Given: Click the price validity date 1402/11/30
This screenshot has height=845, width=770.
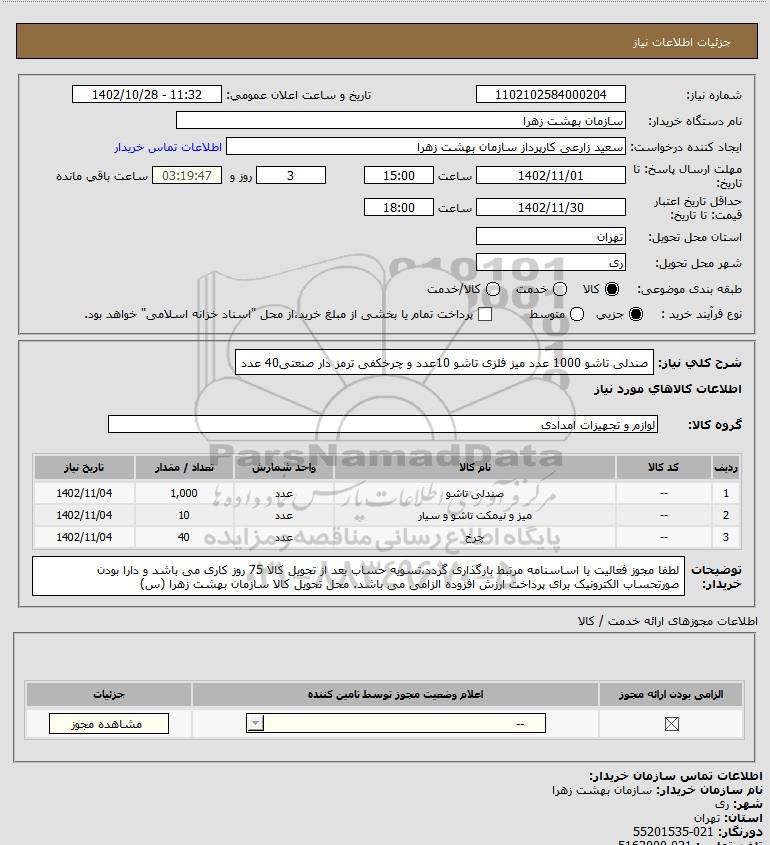Looking at the screenshot, I should [x=551, y=207].
